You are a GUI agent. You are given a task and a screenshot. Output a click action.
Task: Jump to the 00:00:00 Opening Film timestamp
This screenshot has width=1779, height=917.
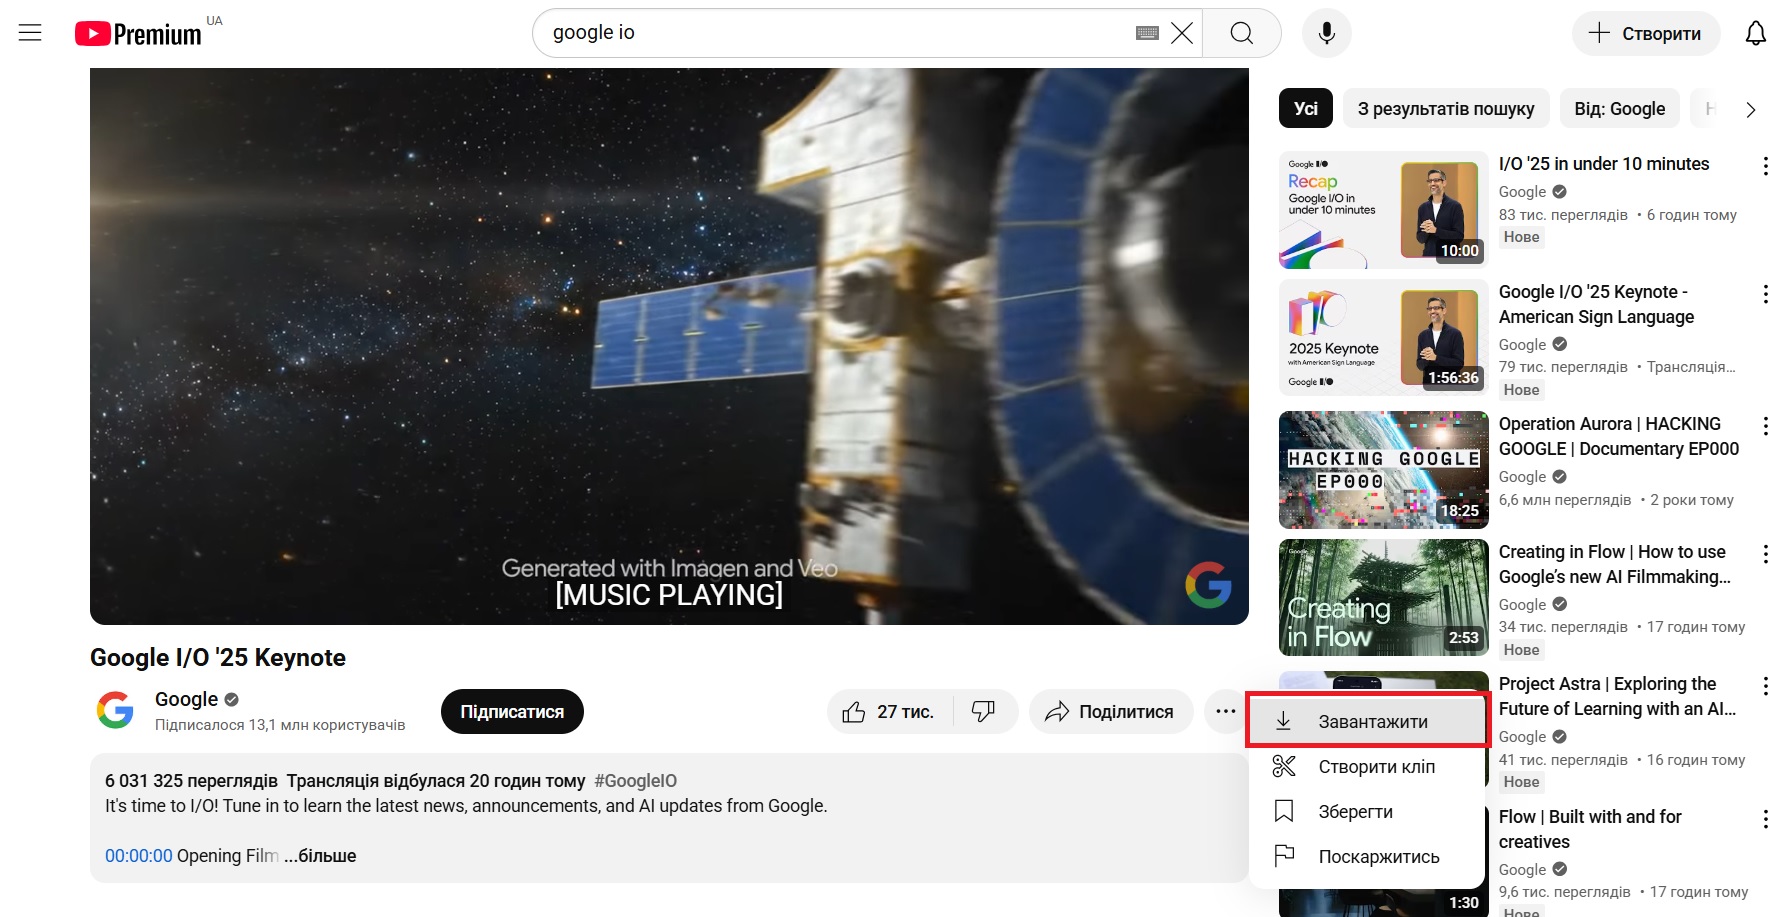click(139, 856)
